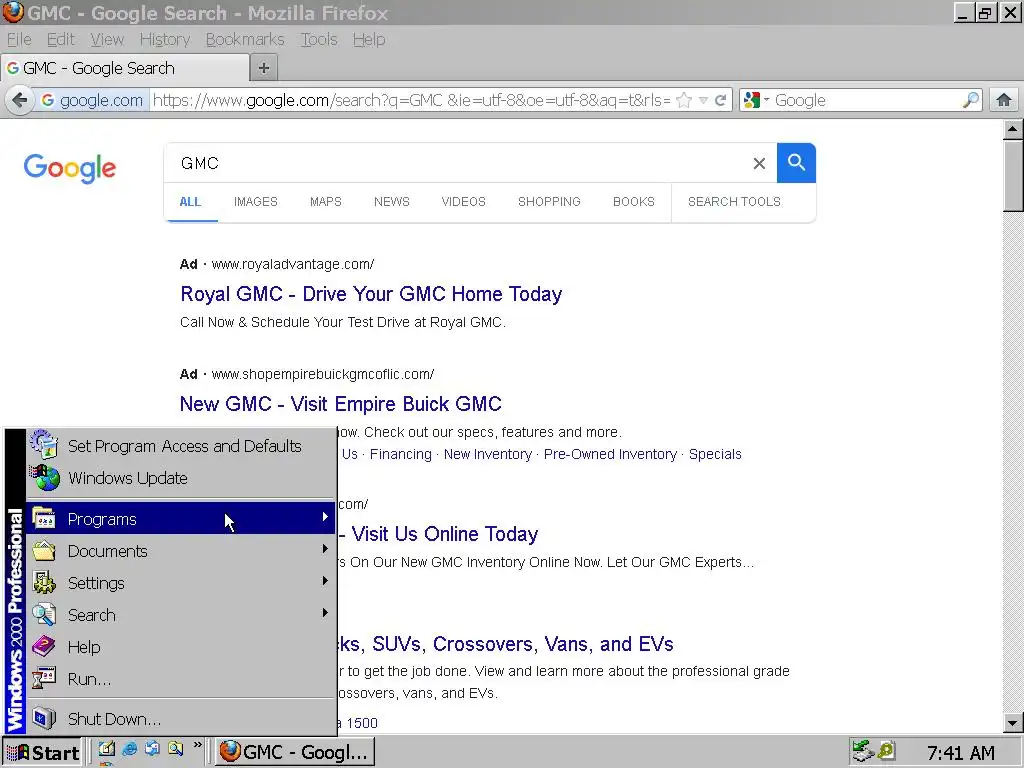Screen dimensions: 1024x768
Task: Open Firefox home page via house icon
Action: click(1004, 100)
